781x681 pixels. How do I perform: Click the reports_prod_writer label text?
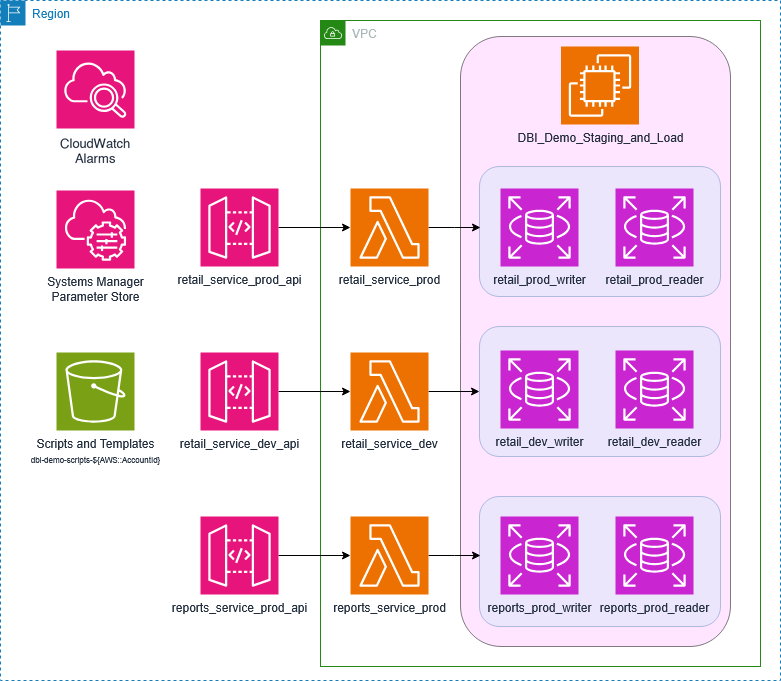pyautogui.click(x=539, y=608)
